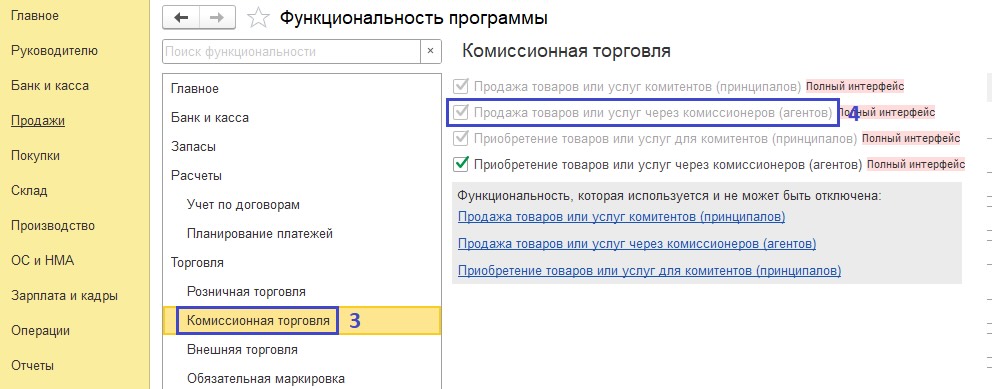Open the 'Продажи' sidebar section
The height and width of the screenshot is (389, 992).
[x=38, y=121]
